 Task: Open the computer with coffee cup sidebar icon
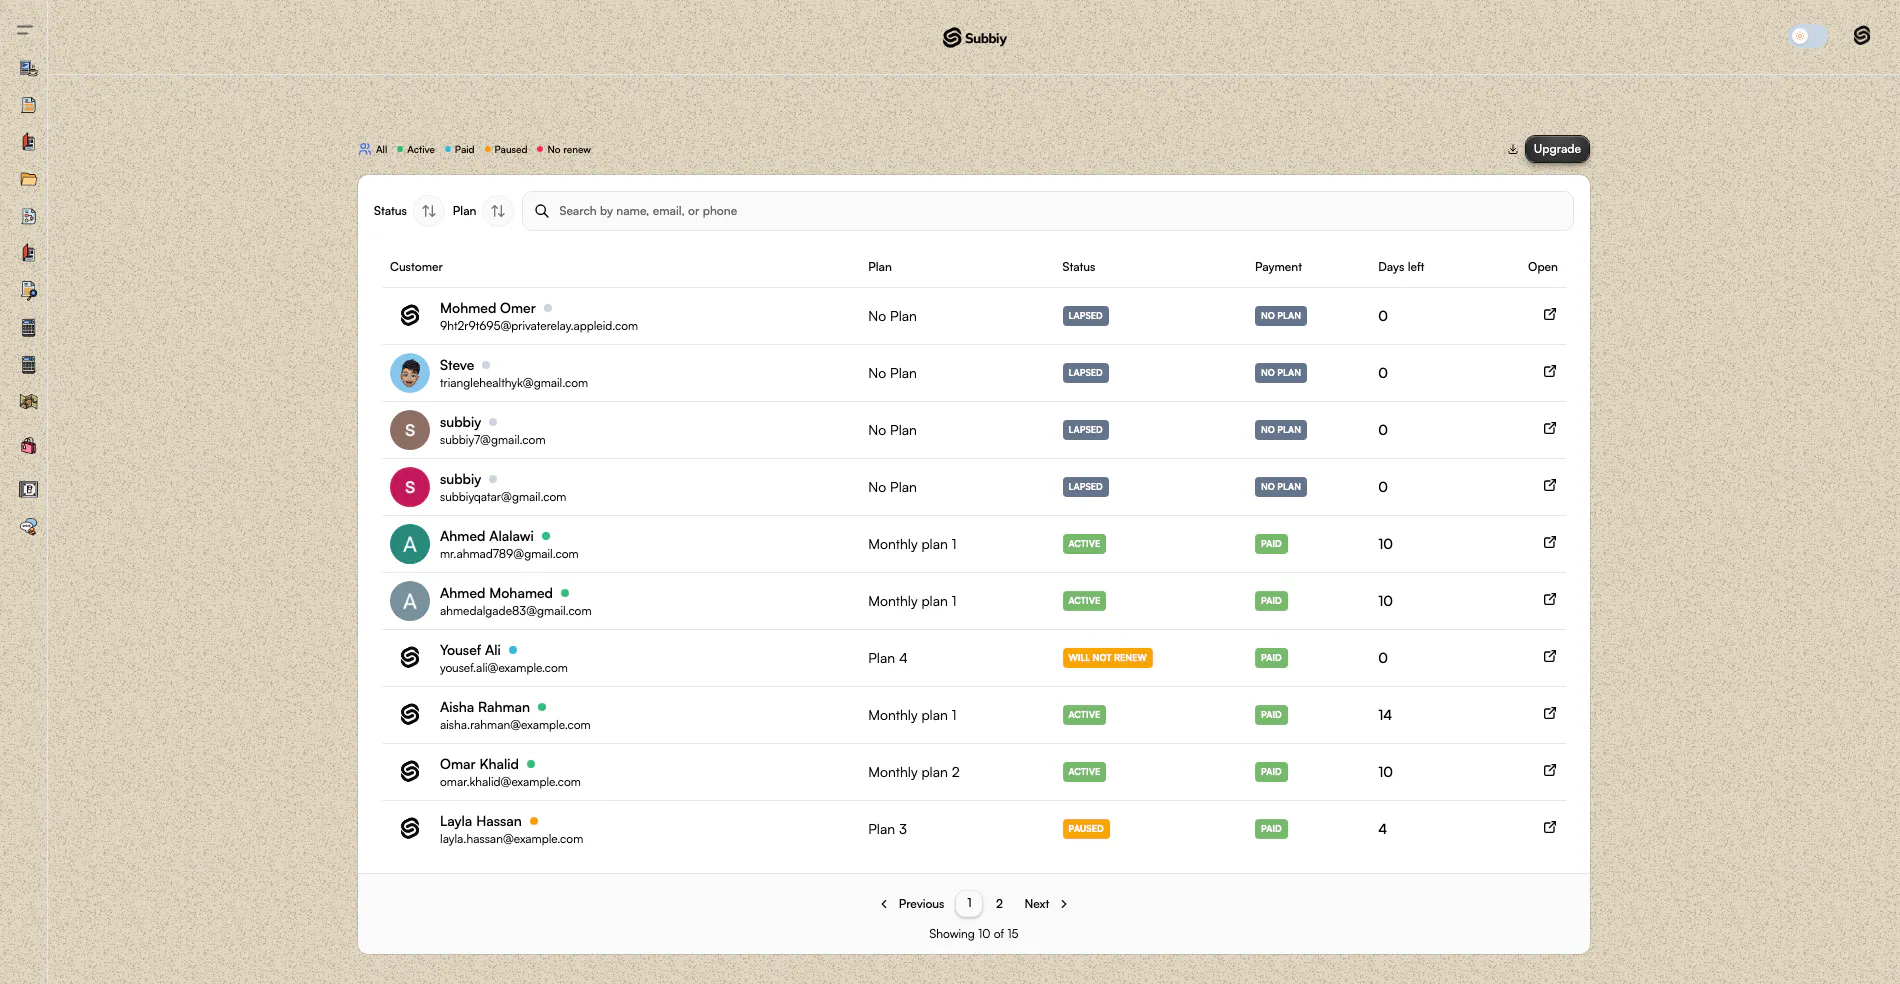coord(29,68)
